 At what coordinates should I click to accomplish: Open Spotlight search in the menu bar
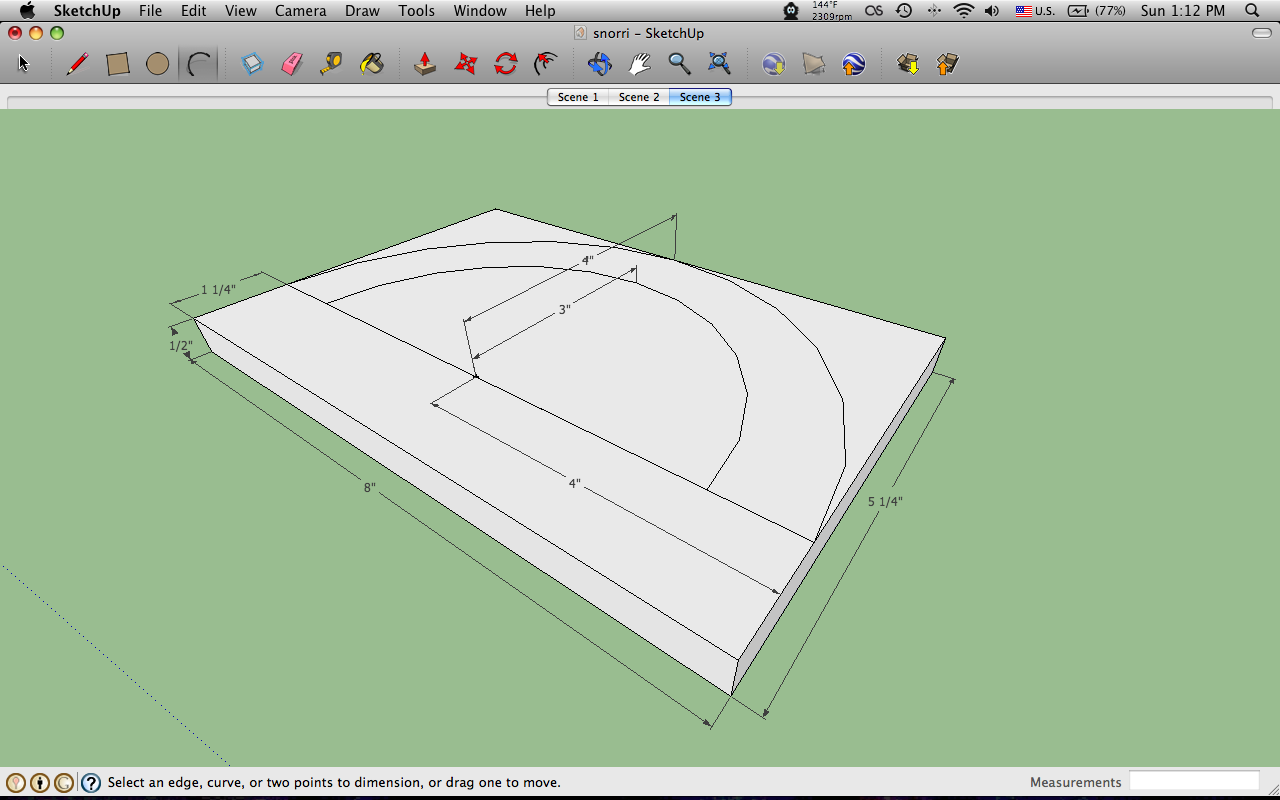click(x=1252, y=11)
